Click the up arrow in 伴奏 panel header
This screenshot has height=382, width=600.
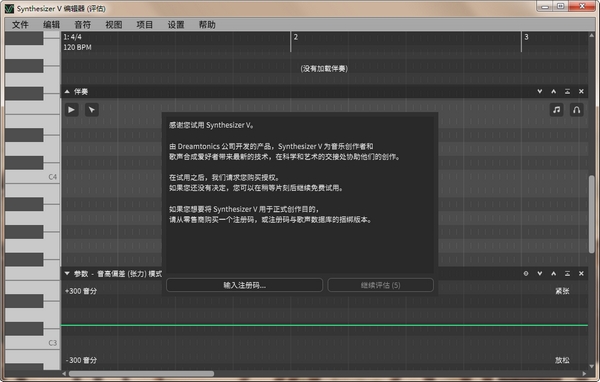tap(553, 91)
